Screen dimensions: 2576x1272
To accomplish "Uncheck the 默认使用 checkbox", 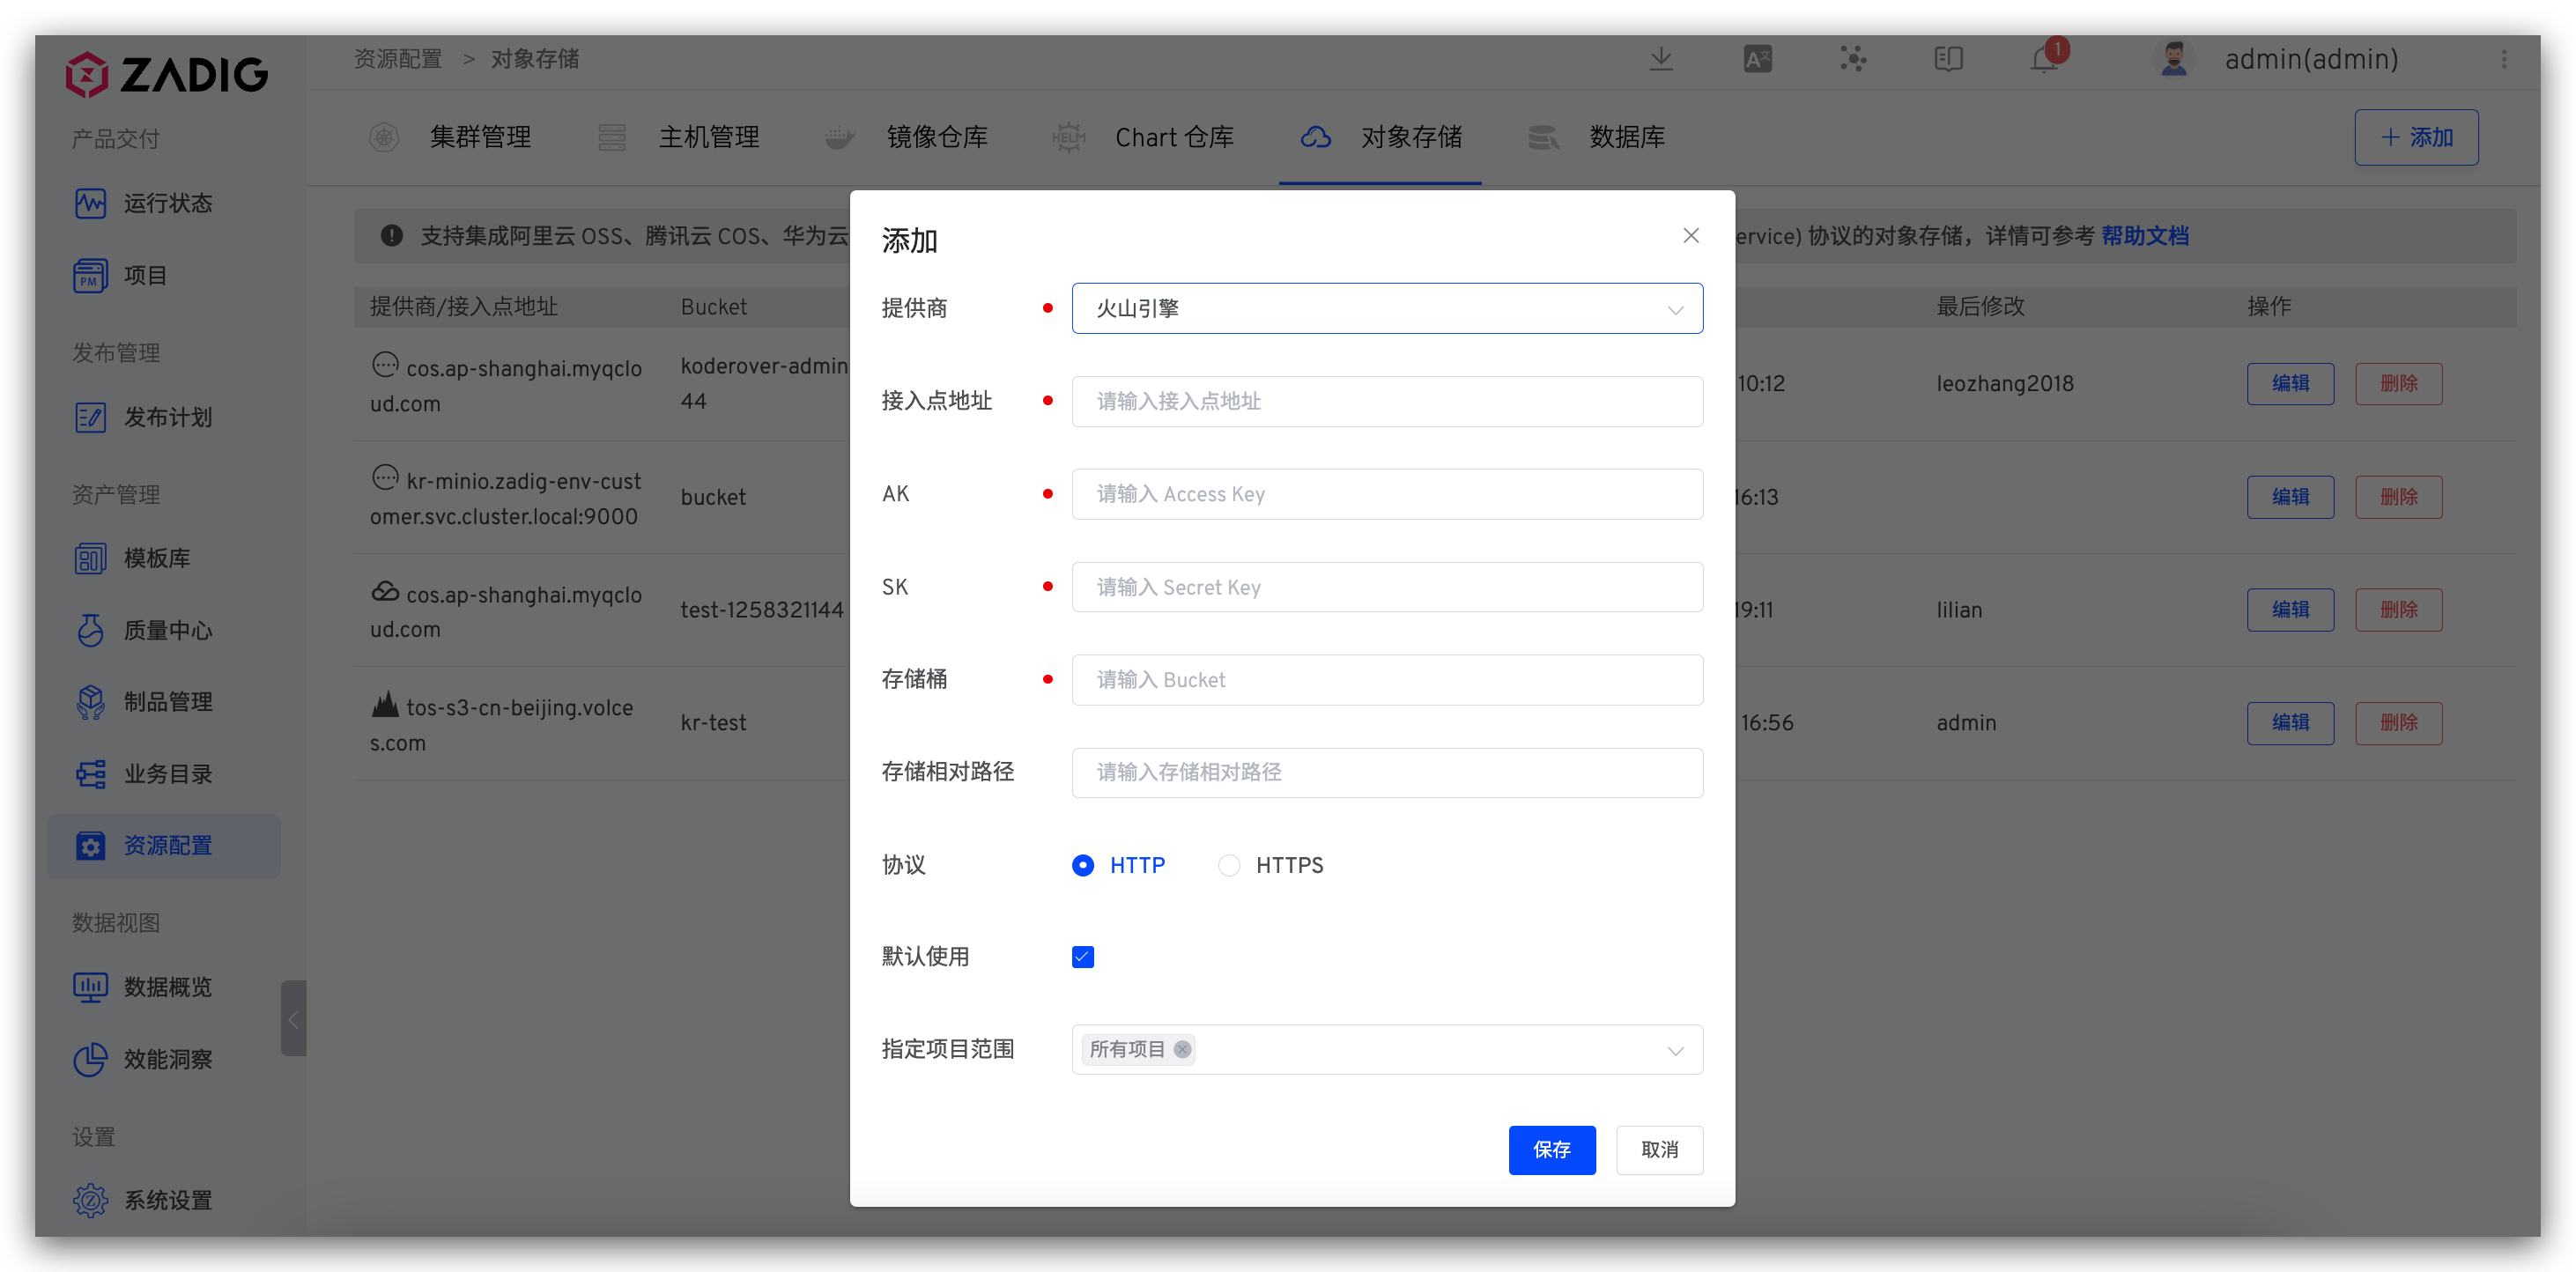I will pyautogui.click(x=1083, y=957).
